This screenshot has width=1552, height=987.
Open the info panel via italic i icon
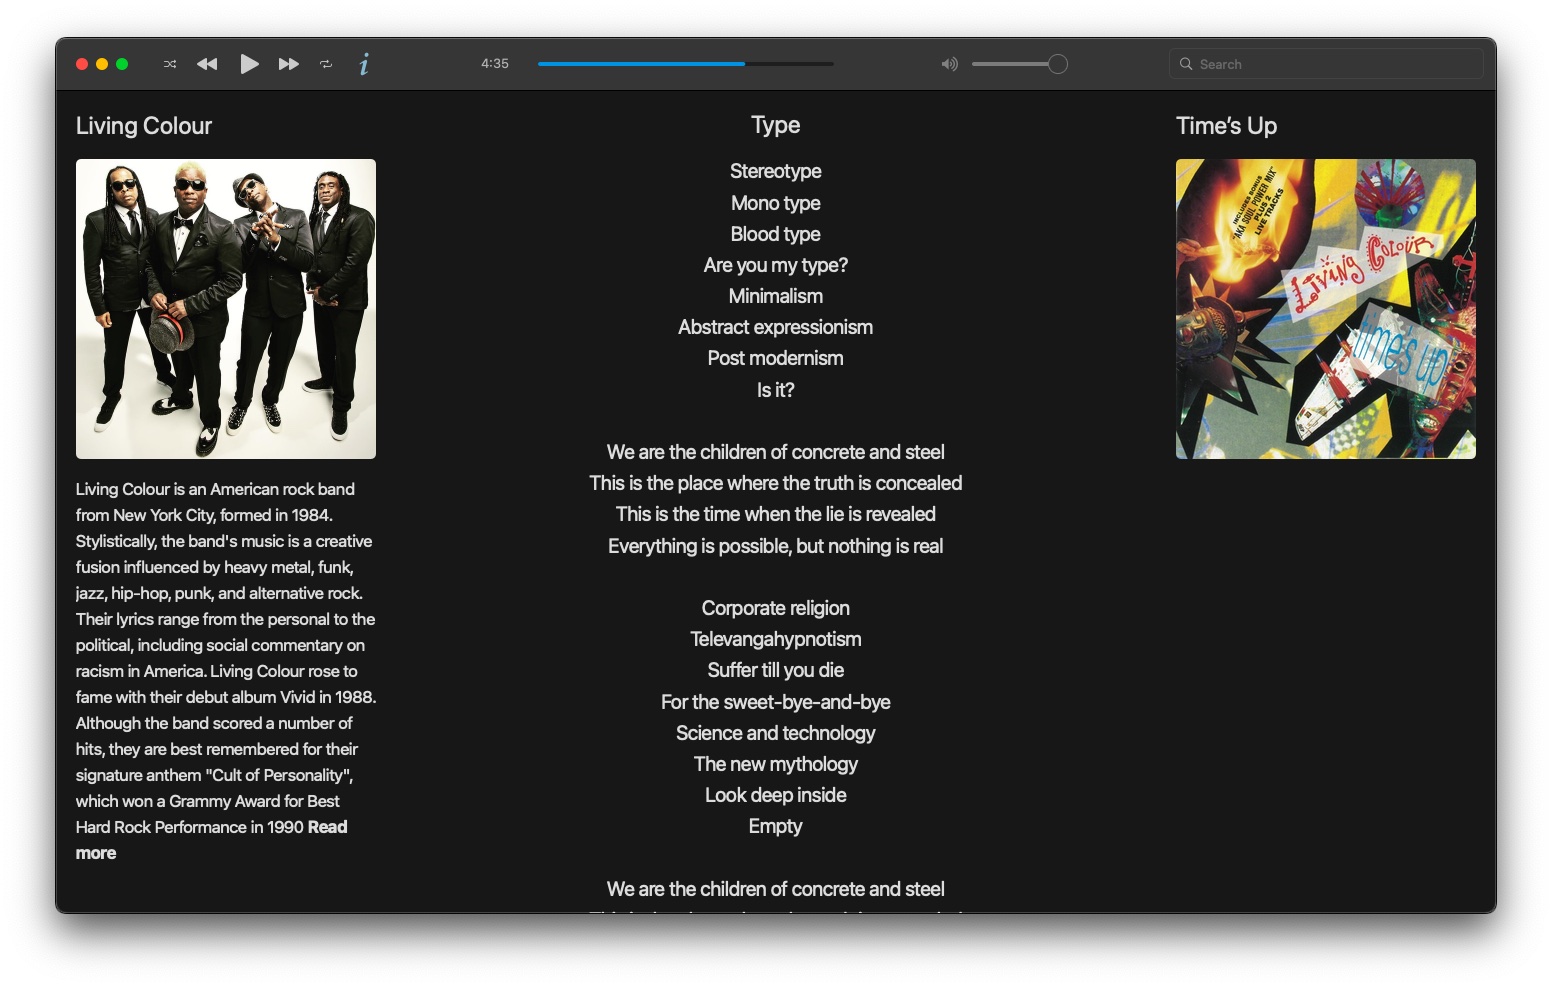(x=364, y=64)
